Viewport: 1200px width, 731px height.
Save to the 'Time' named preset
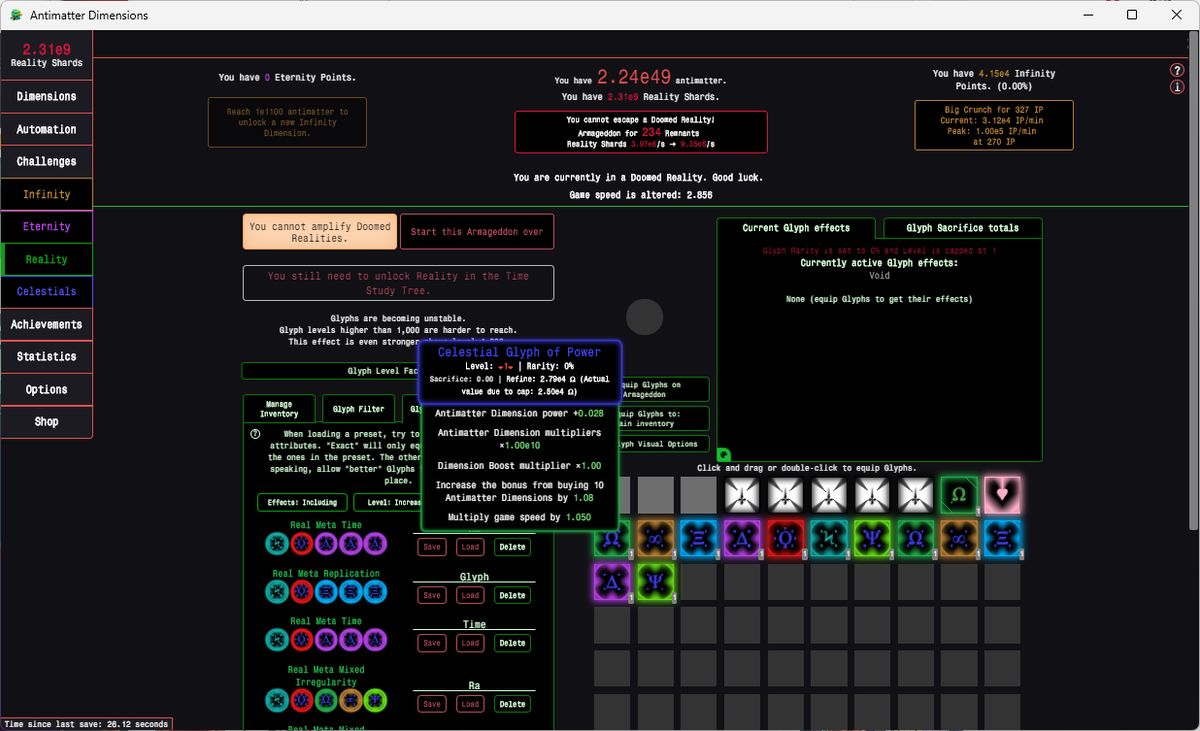432,643
